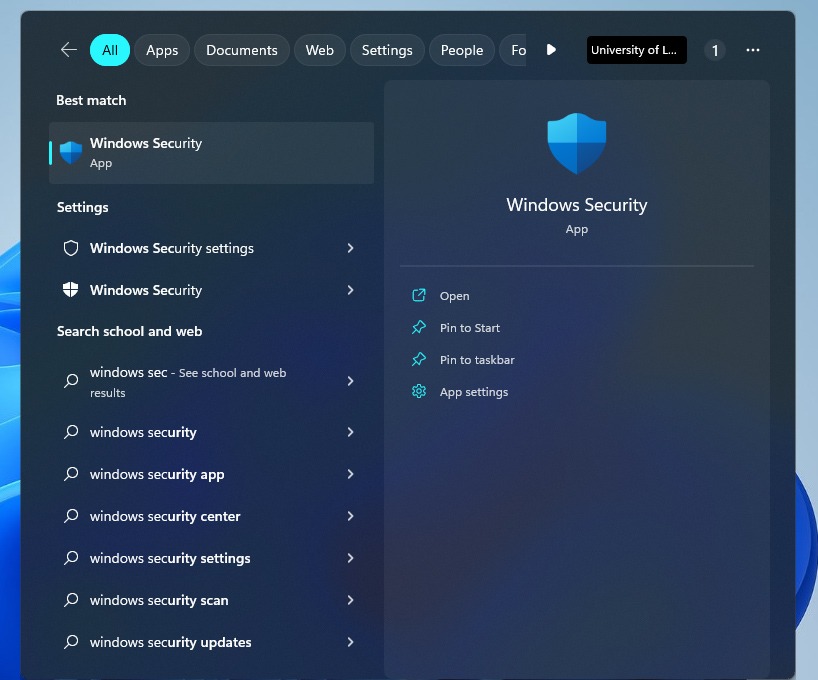Open App settings for Windows Security
This screenshot has height=680, width=818.
point(419,391)
